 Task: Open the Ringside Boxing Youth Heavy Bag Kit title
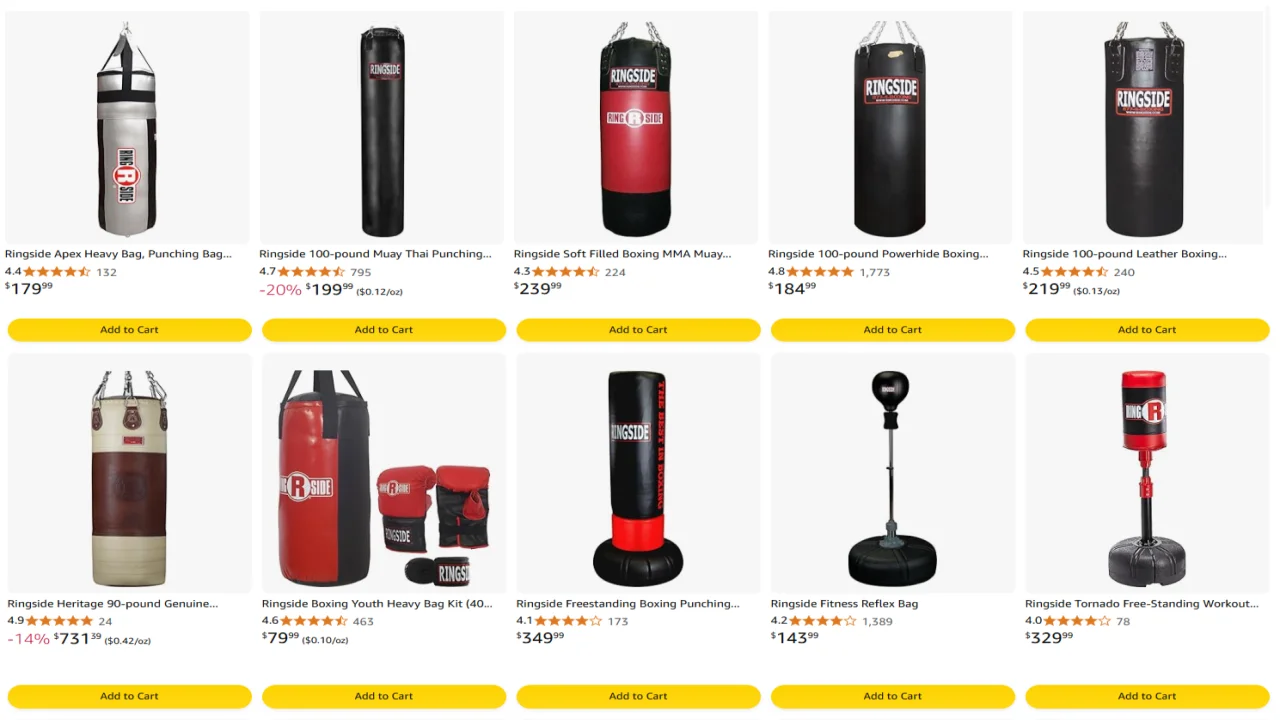tap(377, 604)
